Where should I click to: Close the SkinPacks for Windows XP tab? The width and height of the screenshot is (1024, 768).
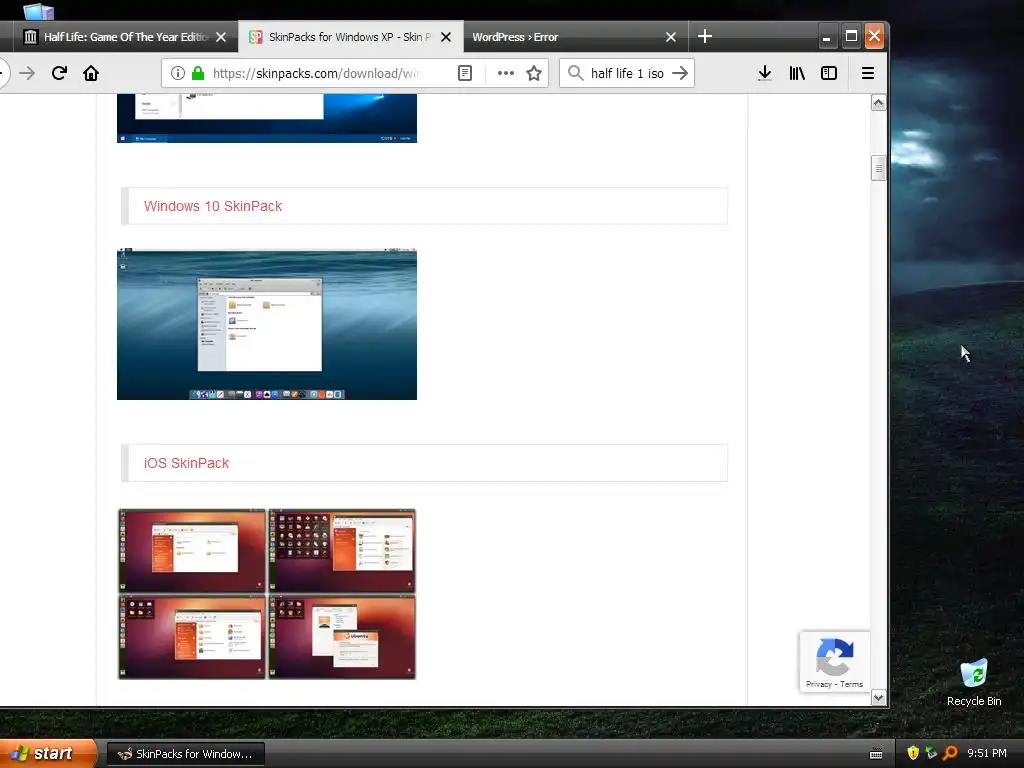pos(446,37)
